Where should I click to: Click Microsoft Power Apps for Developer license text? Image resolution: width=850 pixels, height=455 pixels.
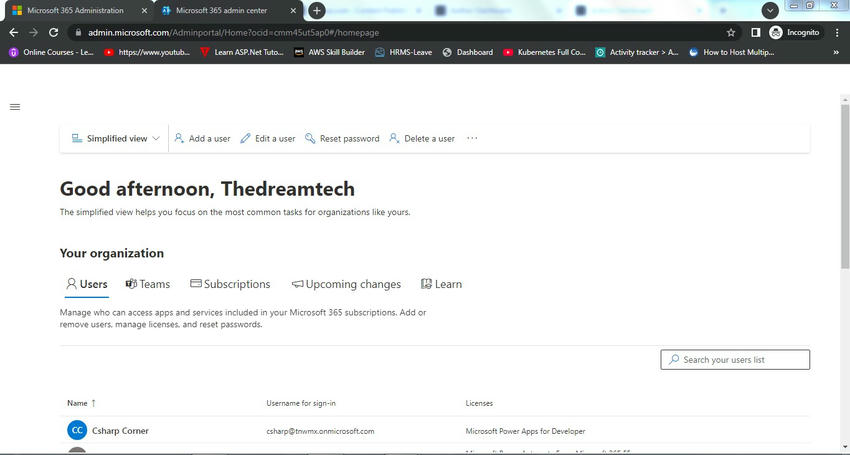click(525, 431)
